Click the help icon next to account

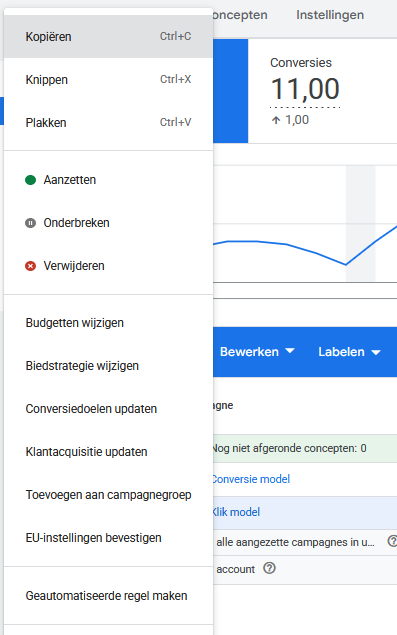pos(269,568)
